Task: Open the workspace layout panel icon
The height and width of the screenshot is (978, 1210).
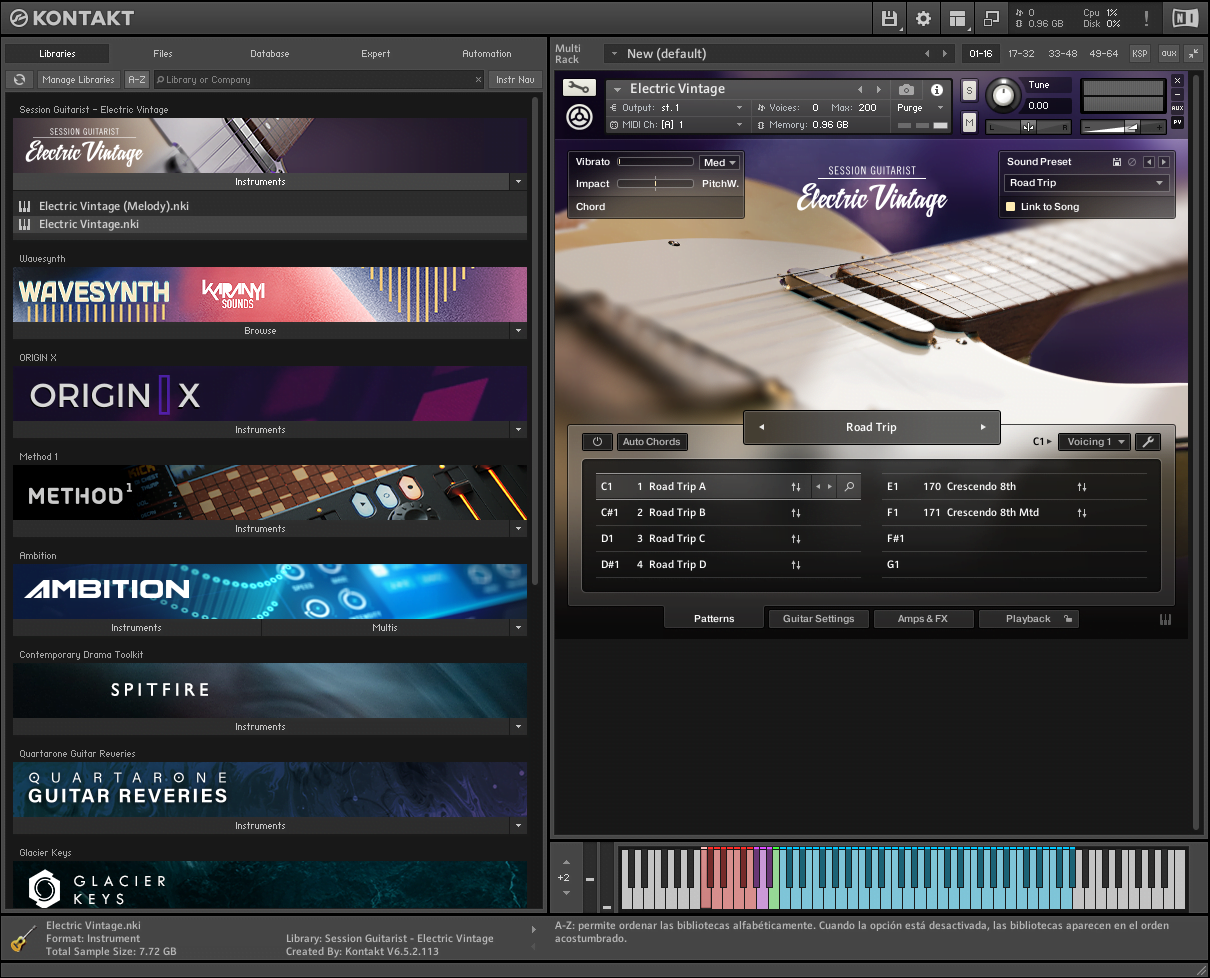Action: click(x=957, y=18)
